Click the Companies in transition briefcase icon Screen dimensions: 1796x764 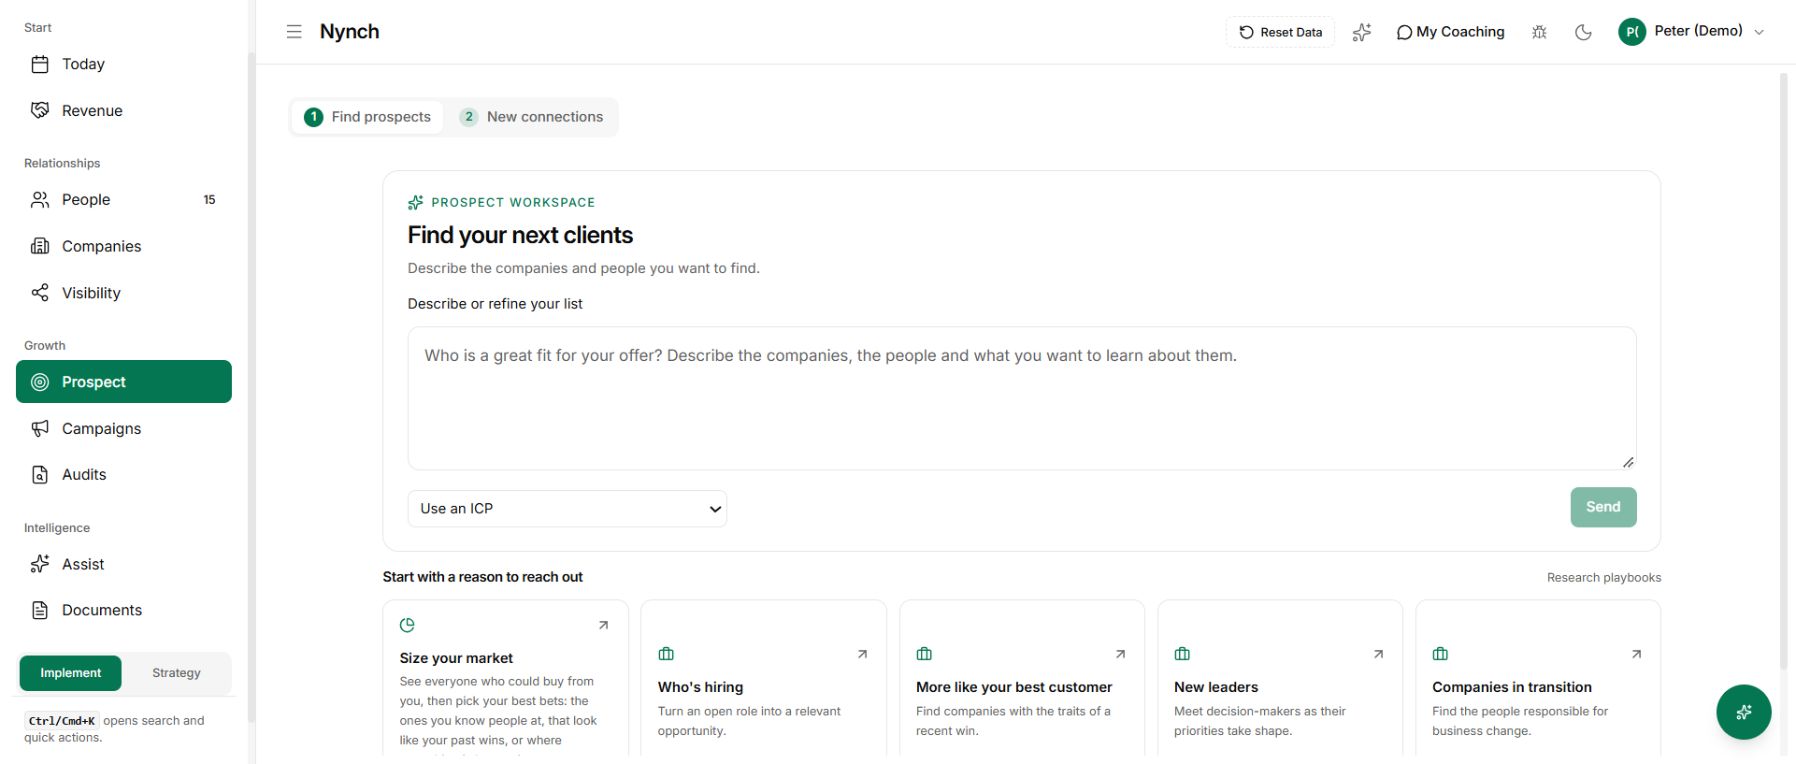(1440, 654)
